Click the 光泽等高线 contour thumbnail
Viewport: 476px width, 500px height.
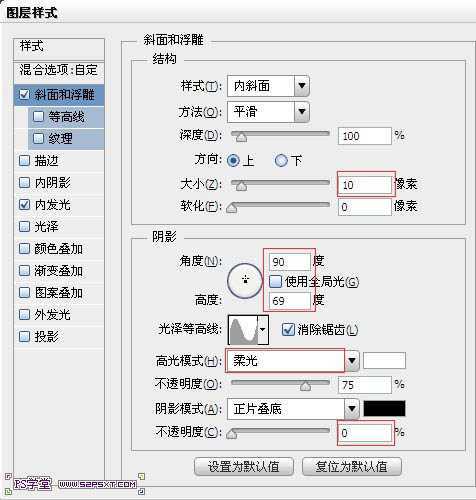(x=243, y=330)
